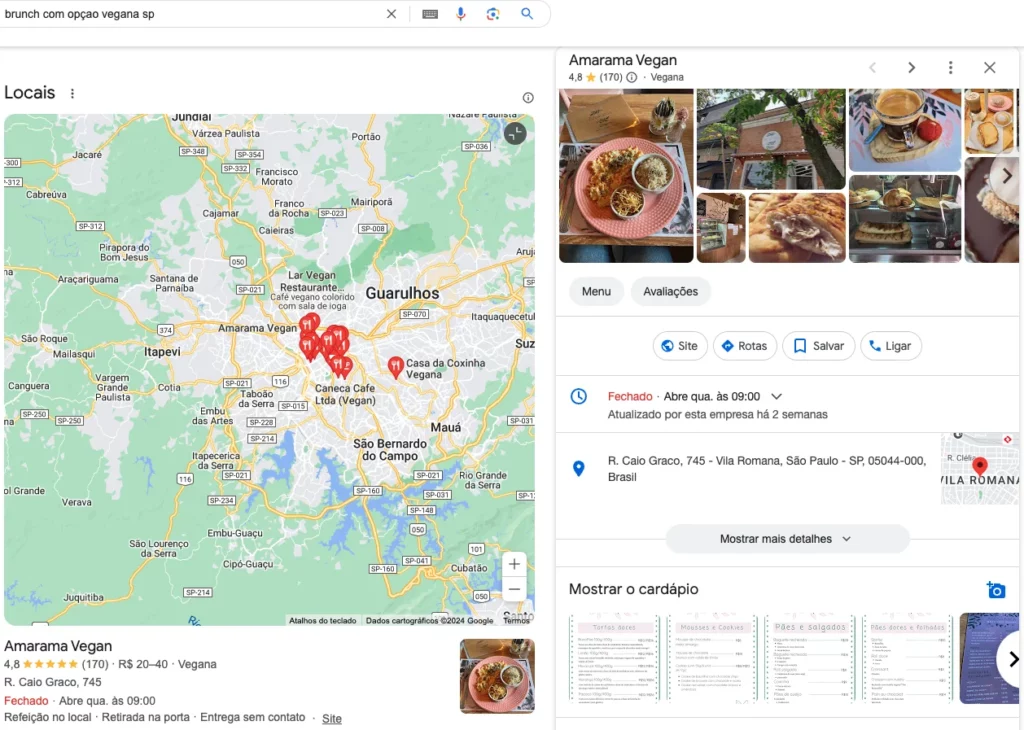This screenshot has width=1024, height=730.
Task: Open Amarama Vegan listing title
Action: tap(58, 646)
